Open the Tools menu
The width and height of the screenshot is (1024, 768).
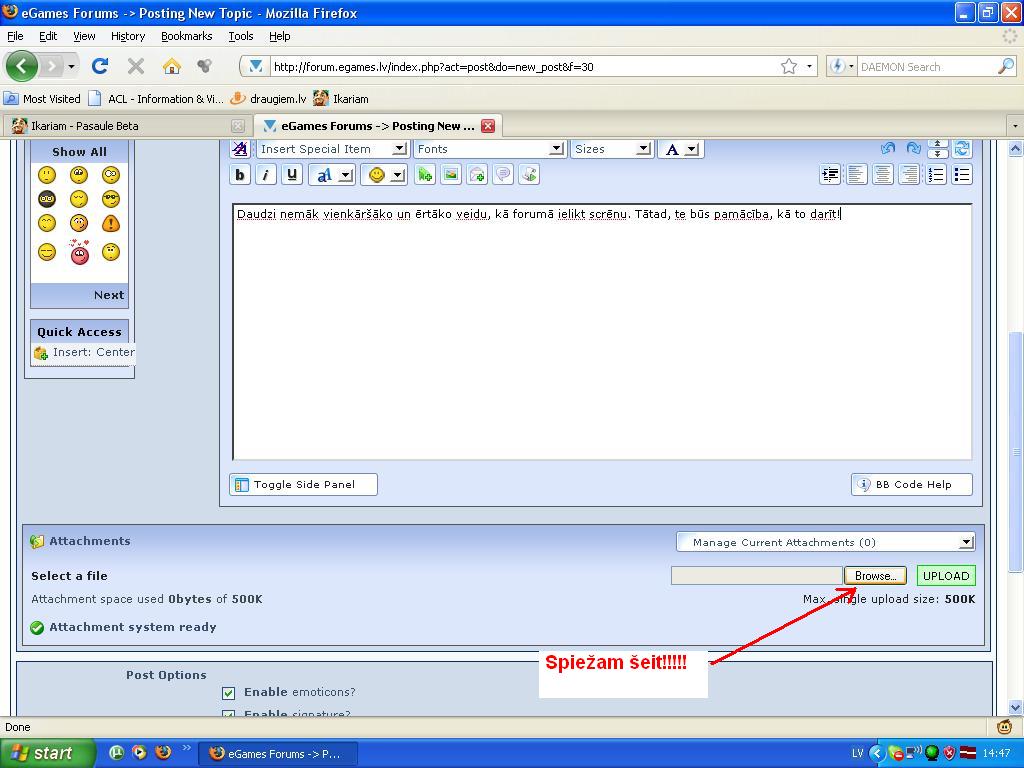[240, 36]
